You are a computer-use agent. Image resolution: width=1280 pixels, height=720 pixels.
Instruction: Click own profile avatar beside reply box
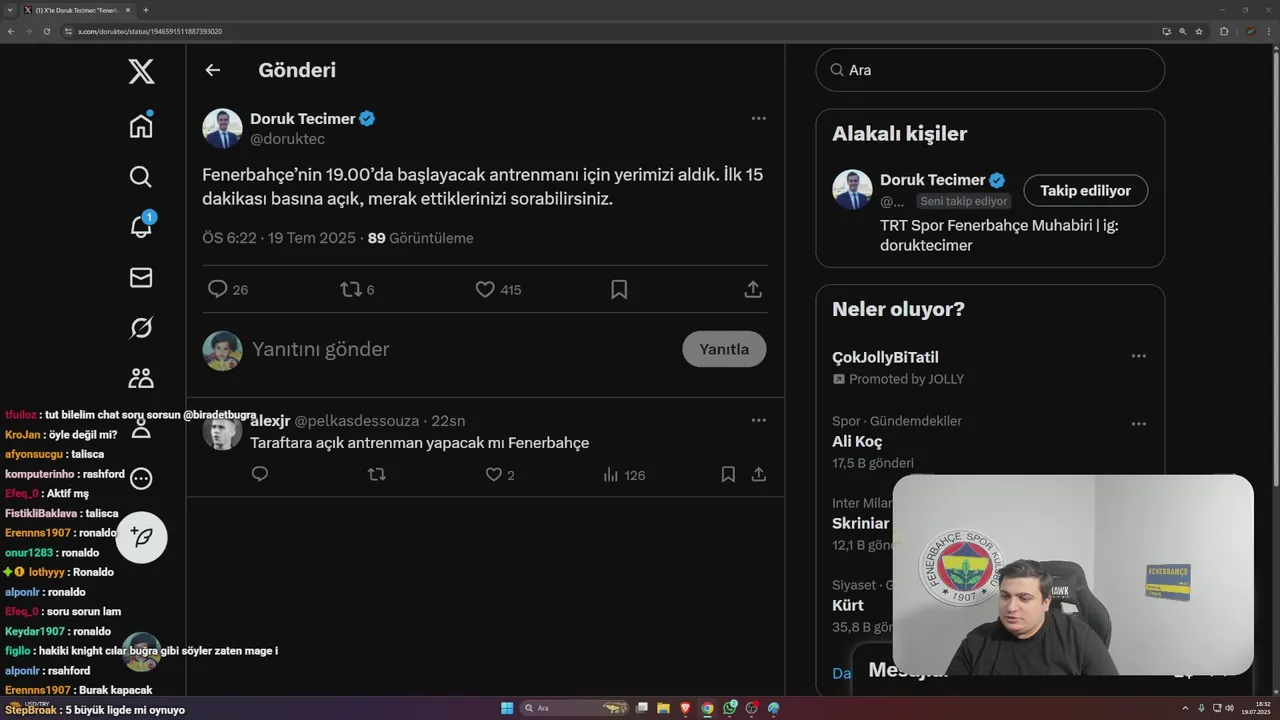click(x=222, y=351)
